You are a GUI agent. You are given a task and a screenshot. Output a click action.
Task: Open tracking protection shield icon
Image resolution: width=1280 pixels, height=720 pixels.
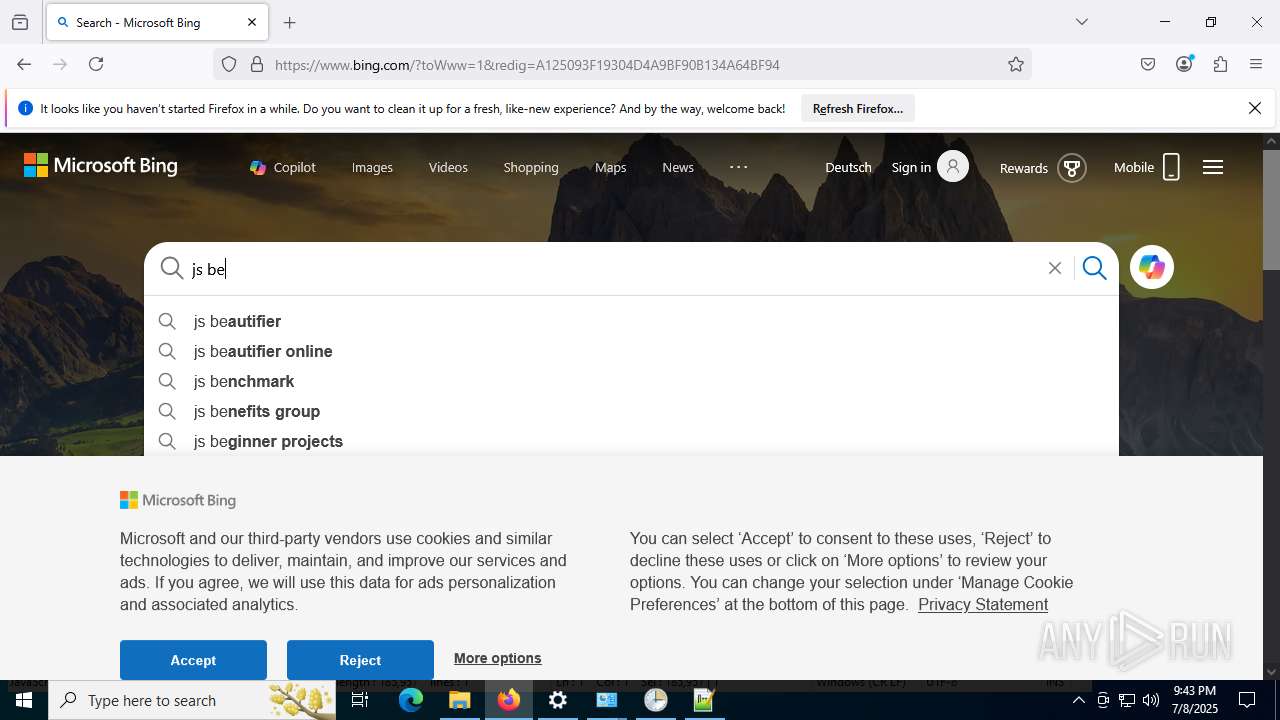(x=229, y=64)
